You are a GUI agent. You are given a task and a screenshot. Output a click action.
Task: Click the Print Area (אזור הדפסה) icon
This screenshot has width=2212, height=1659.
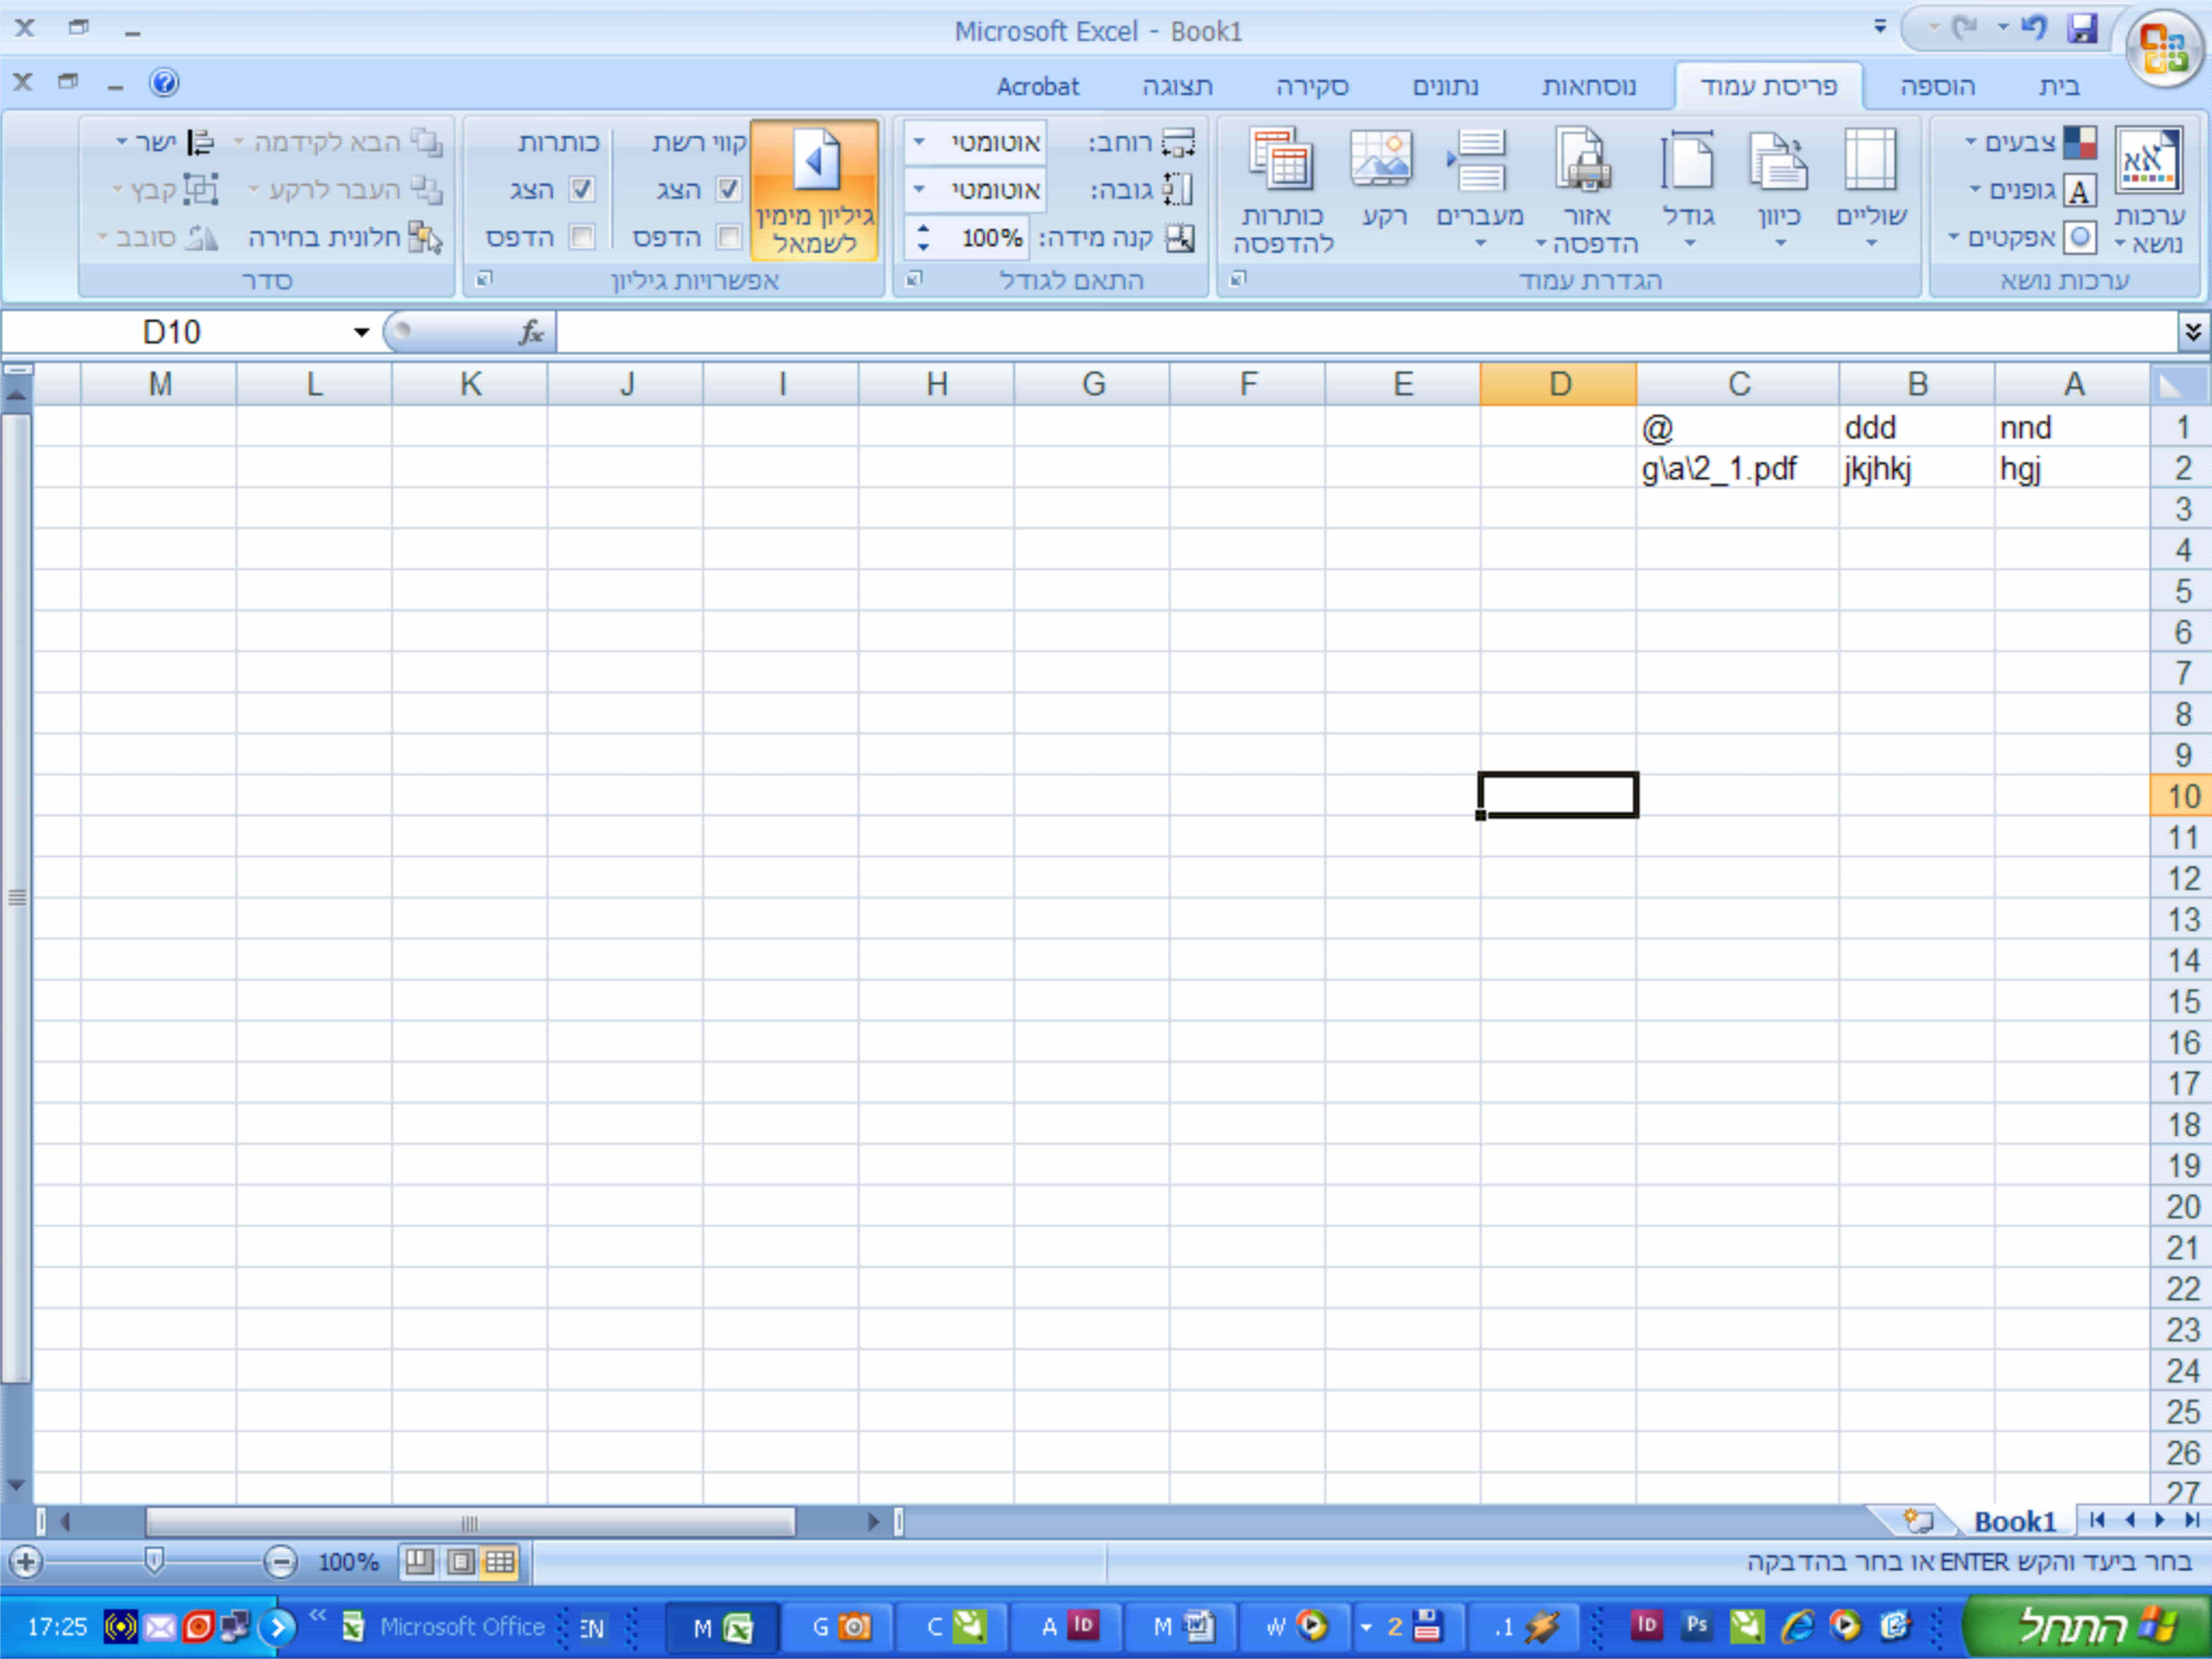click(1585, 160)
